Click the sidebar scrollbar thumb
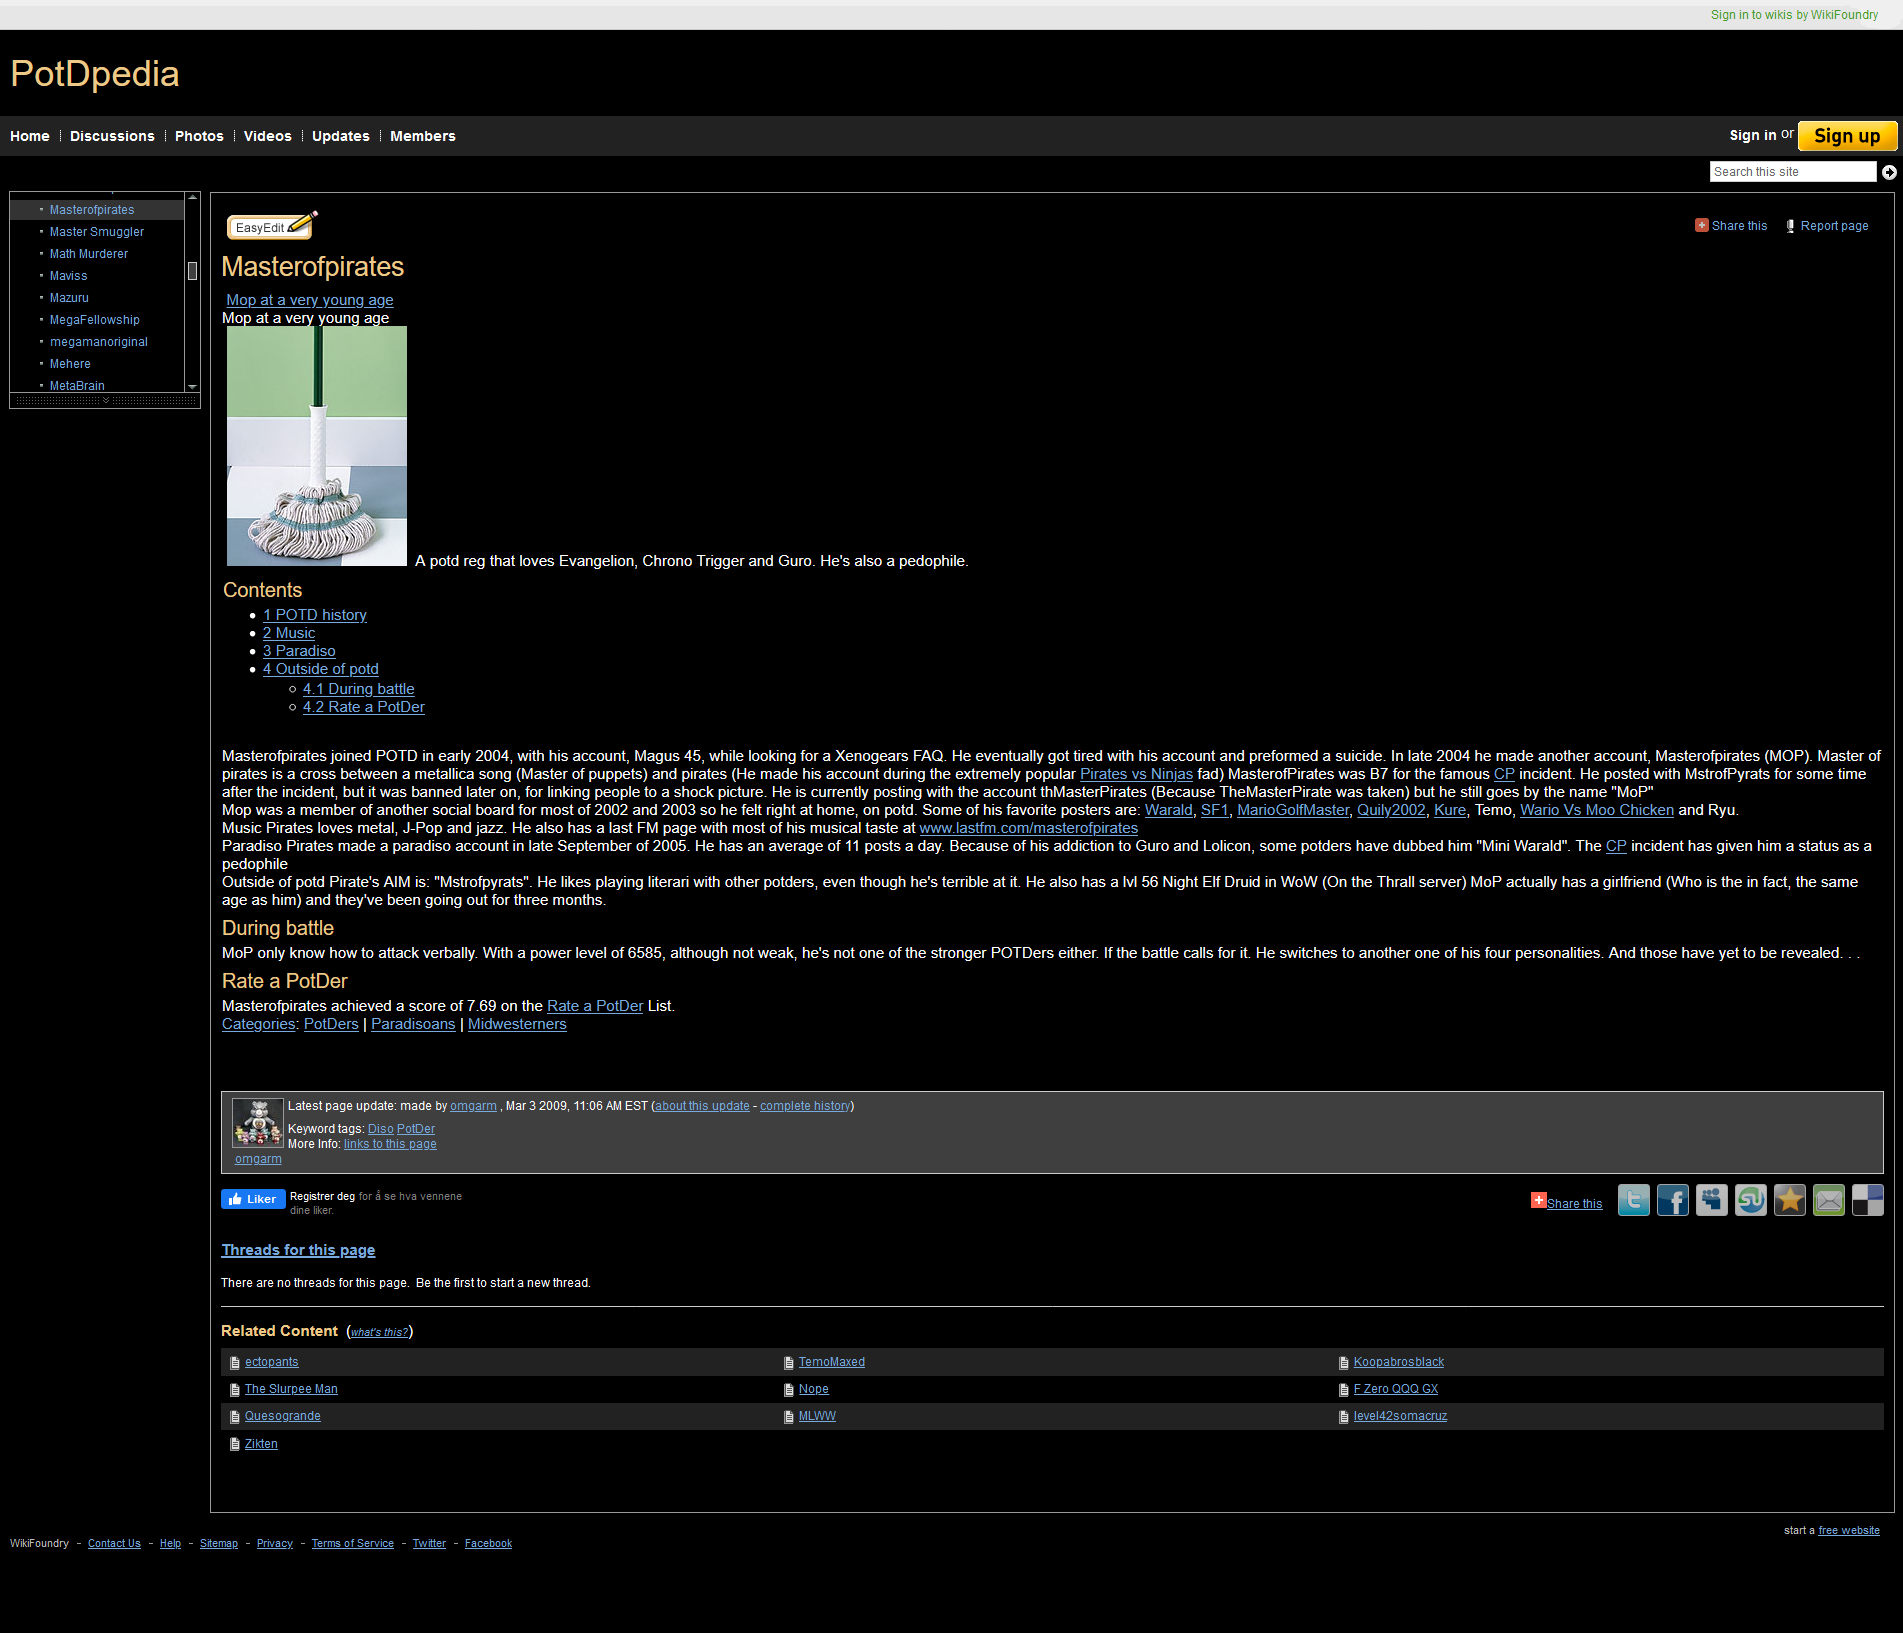 (192, 270)
